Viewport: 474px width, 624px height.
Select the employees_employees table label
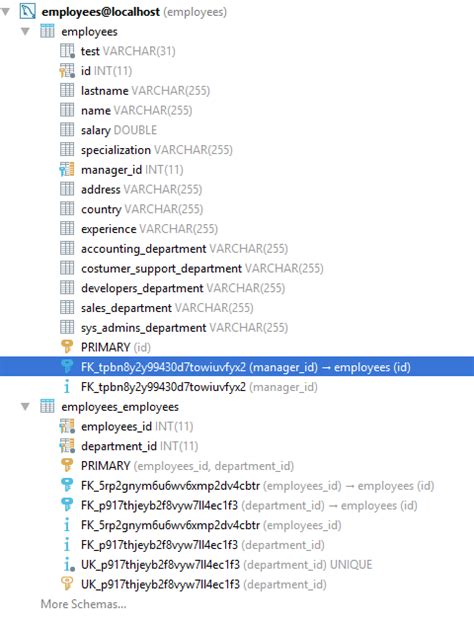click(x=120, y=407)
